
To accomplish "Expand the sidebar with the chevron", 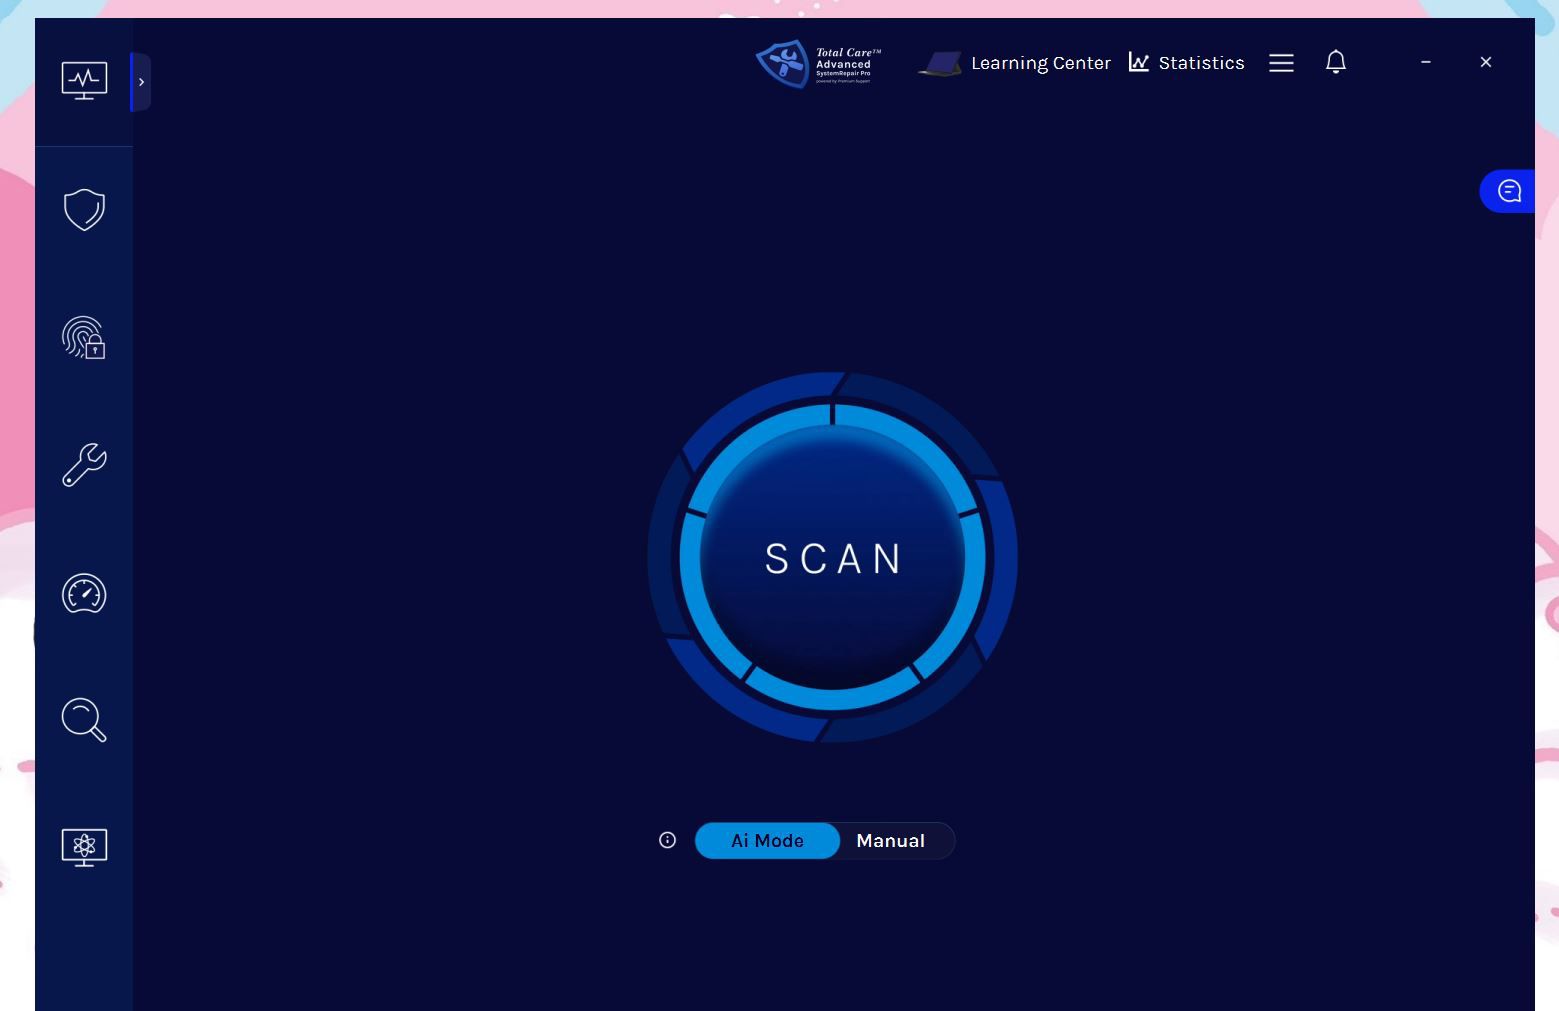I will (x=141, y=81).
